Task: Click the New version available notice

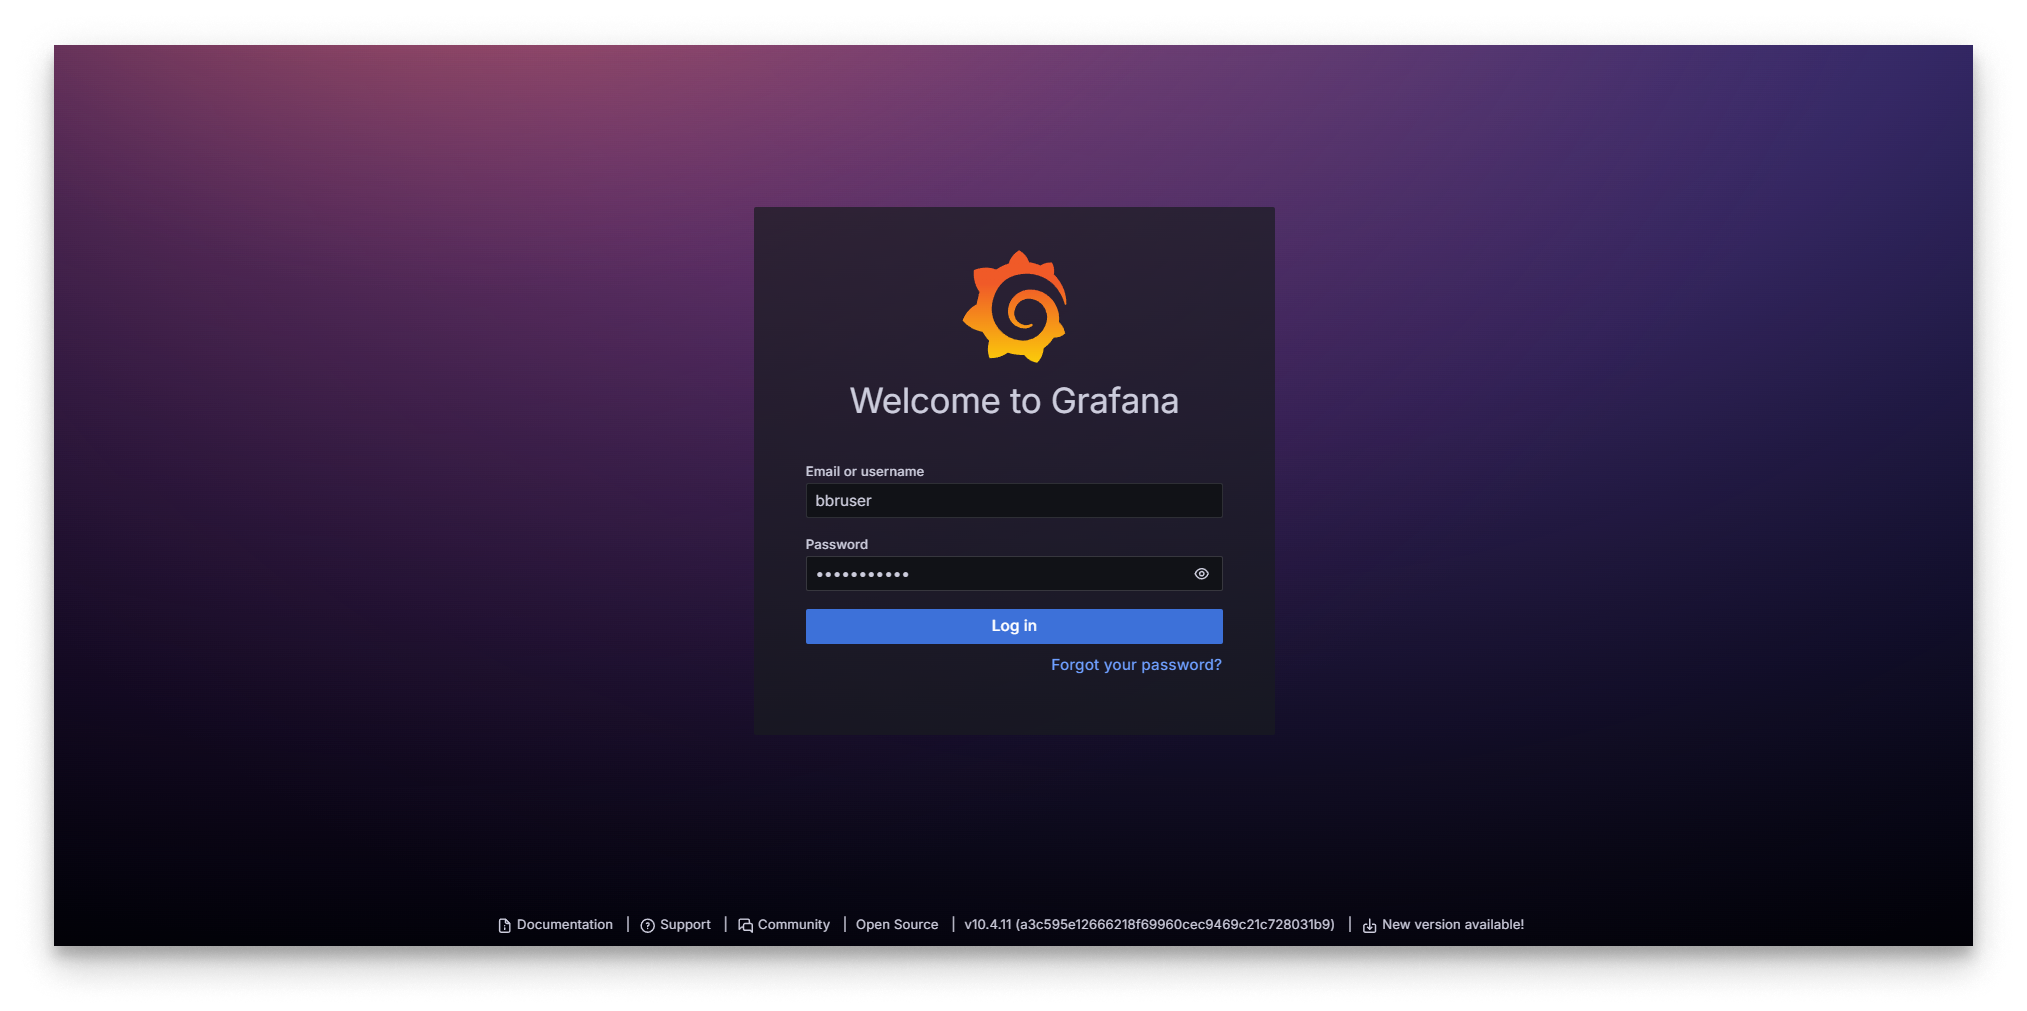Action: tap(1453, 925)
